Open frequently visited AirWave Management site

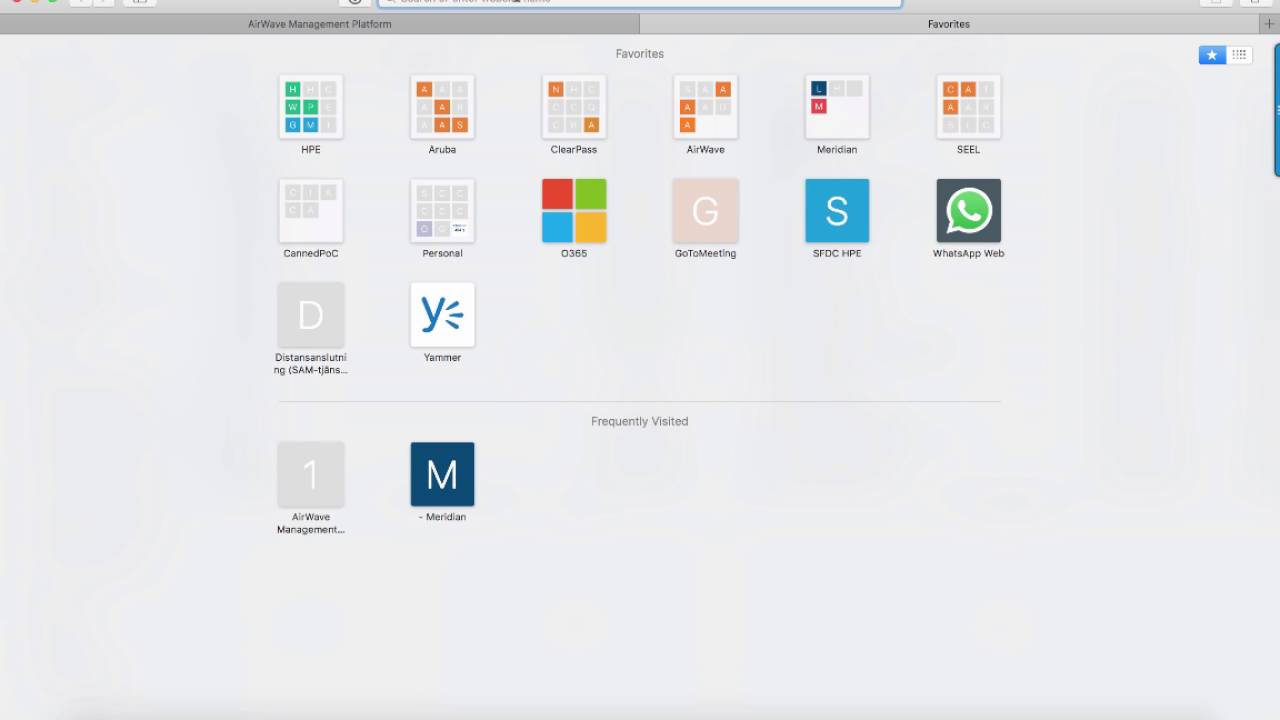click(311, 474)
